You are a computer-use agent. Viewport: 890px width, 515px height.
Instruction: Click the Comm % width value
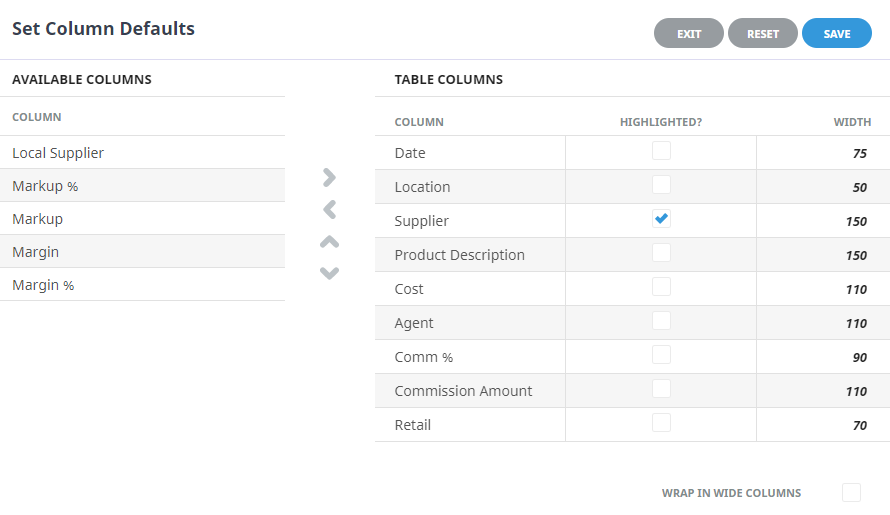coord(859,358)
